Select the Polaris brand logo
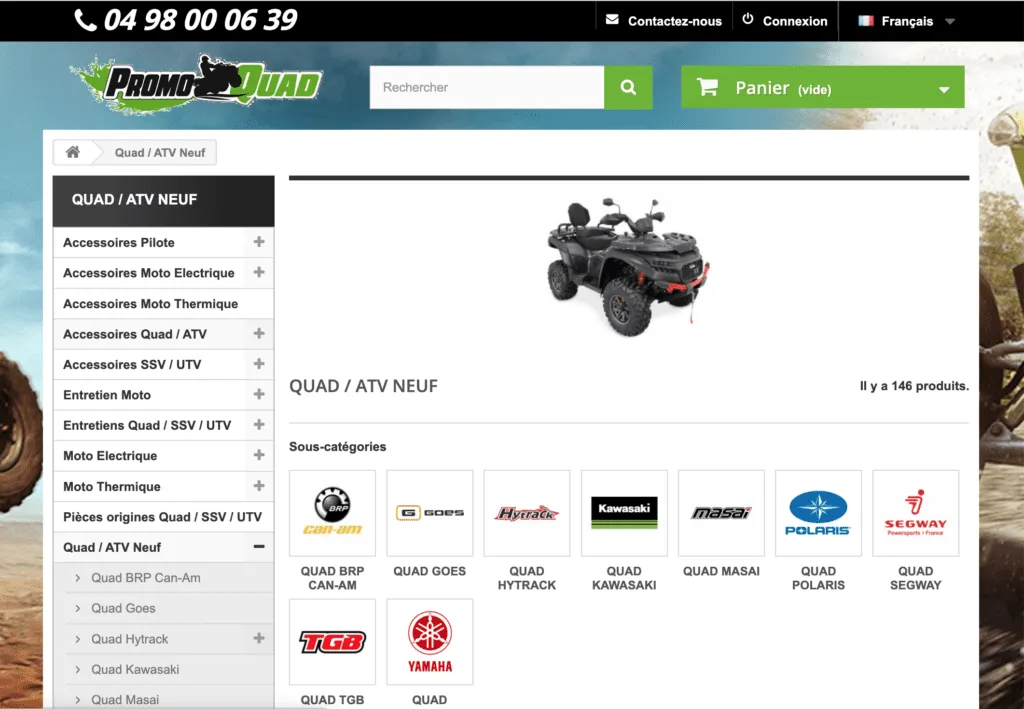 [x=818, y=513]
